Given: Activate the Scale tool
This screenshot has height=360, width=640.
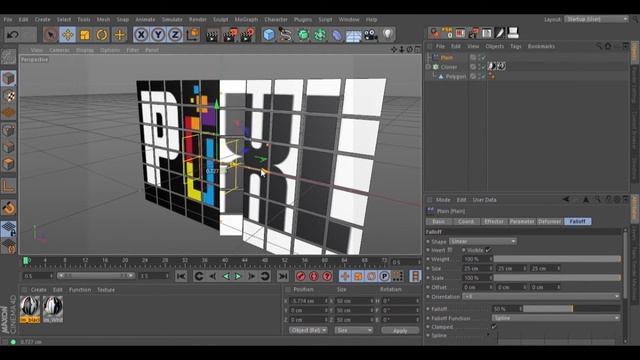Looking at the screenshot, I should (85, 35).
